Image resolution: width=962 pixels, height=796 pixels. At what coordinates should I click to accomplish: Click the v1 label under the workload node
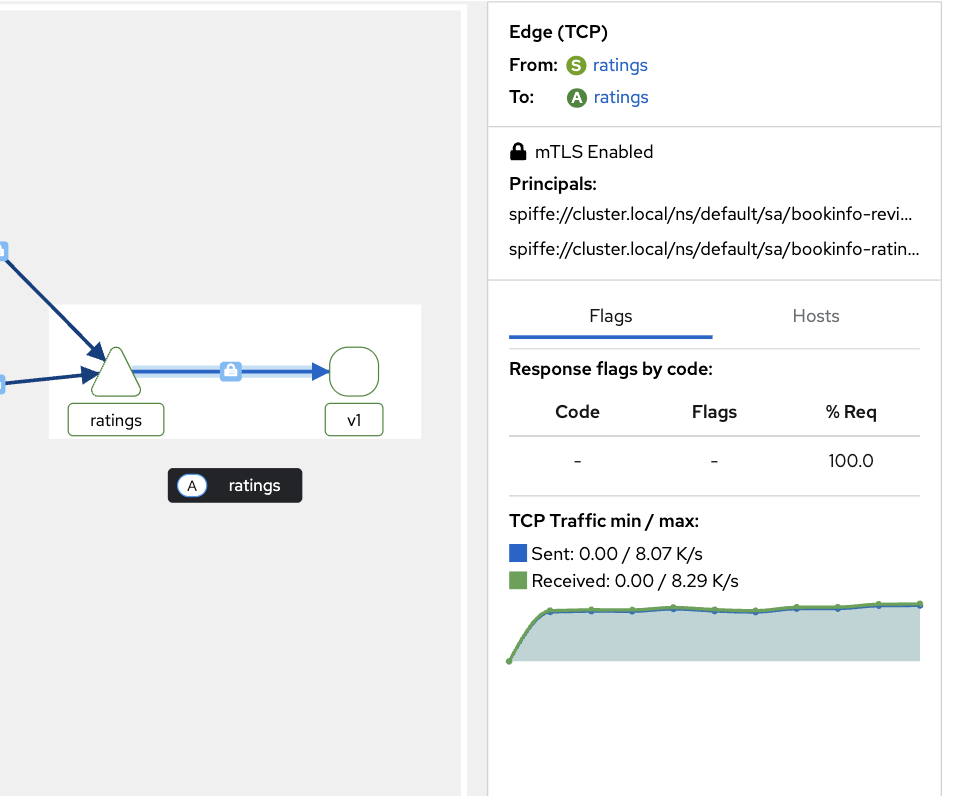tap(354, 420)
